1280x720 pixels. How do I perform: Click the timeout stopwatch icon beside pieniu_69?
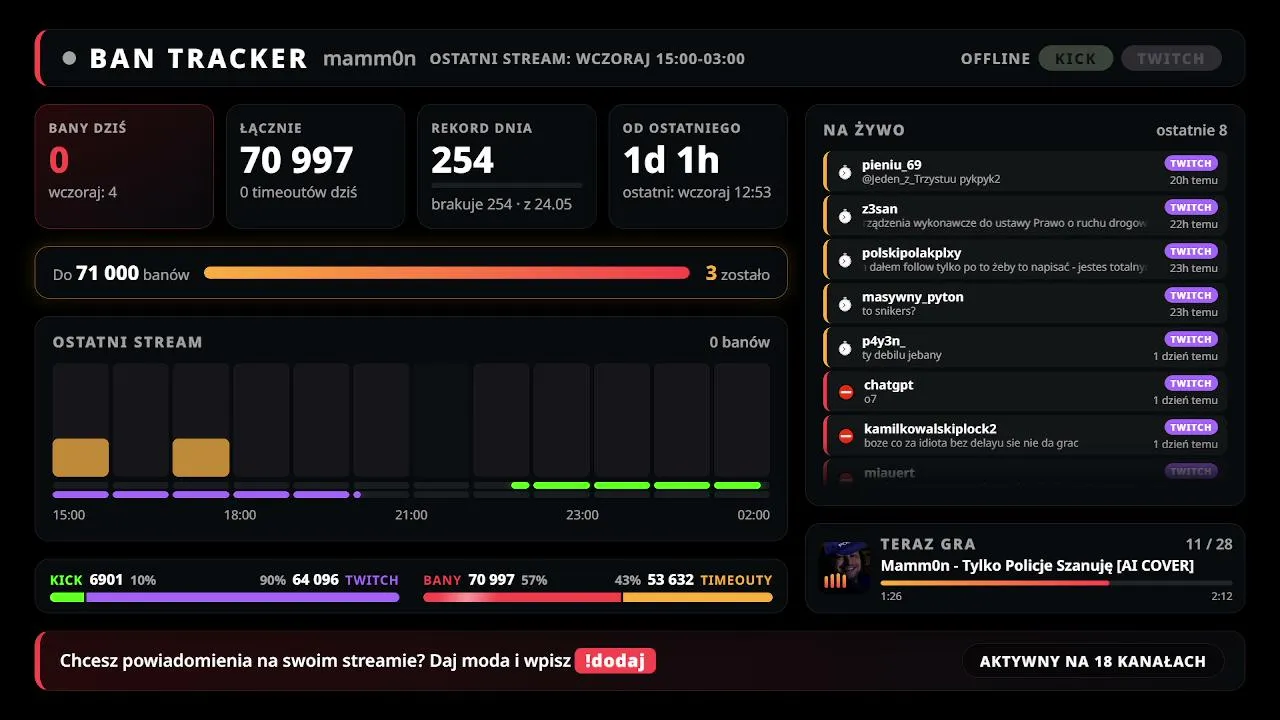[x=845, y=172]
